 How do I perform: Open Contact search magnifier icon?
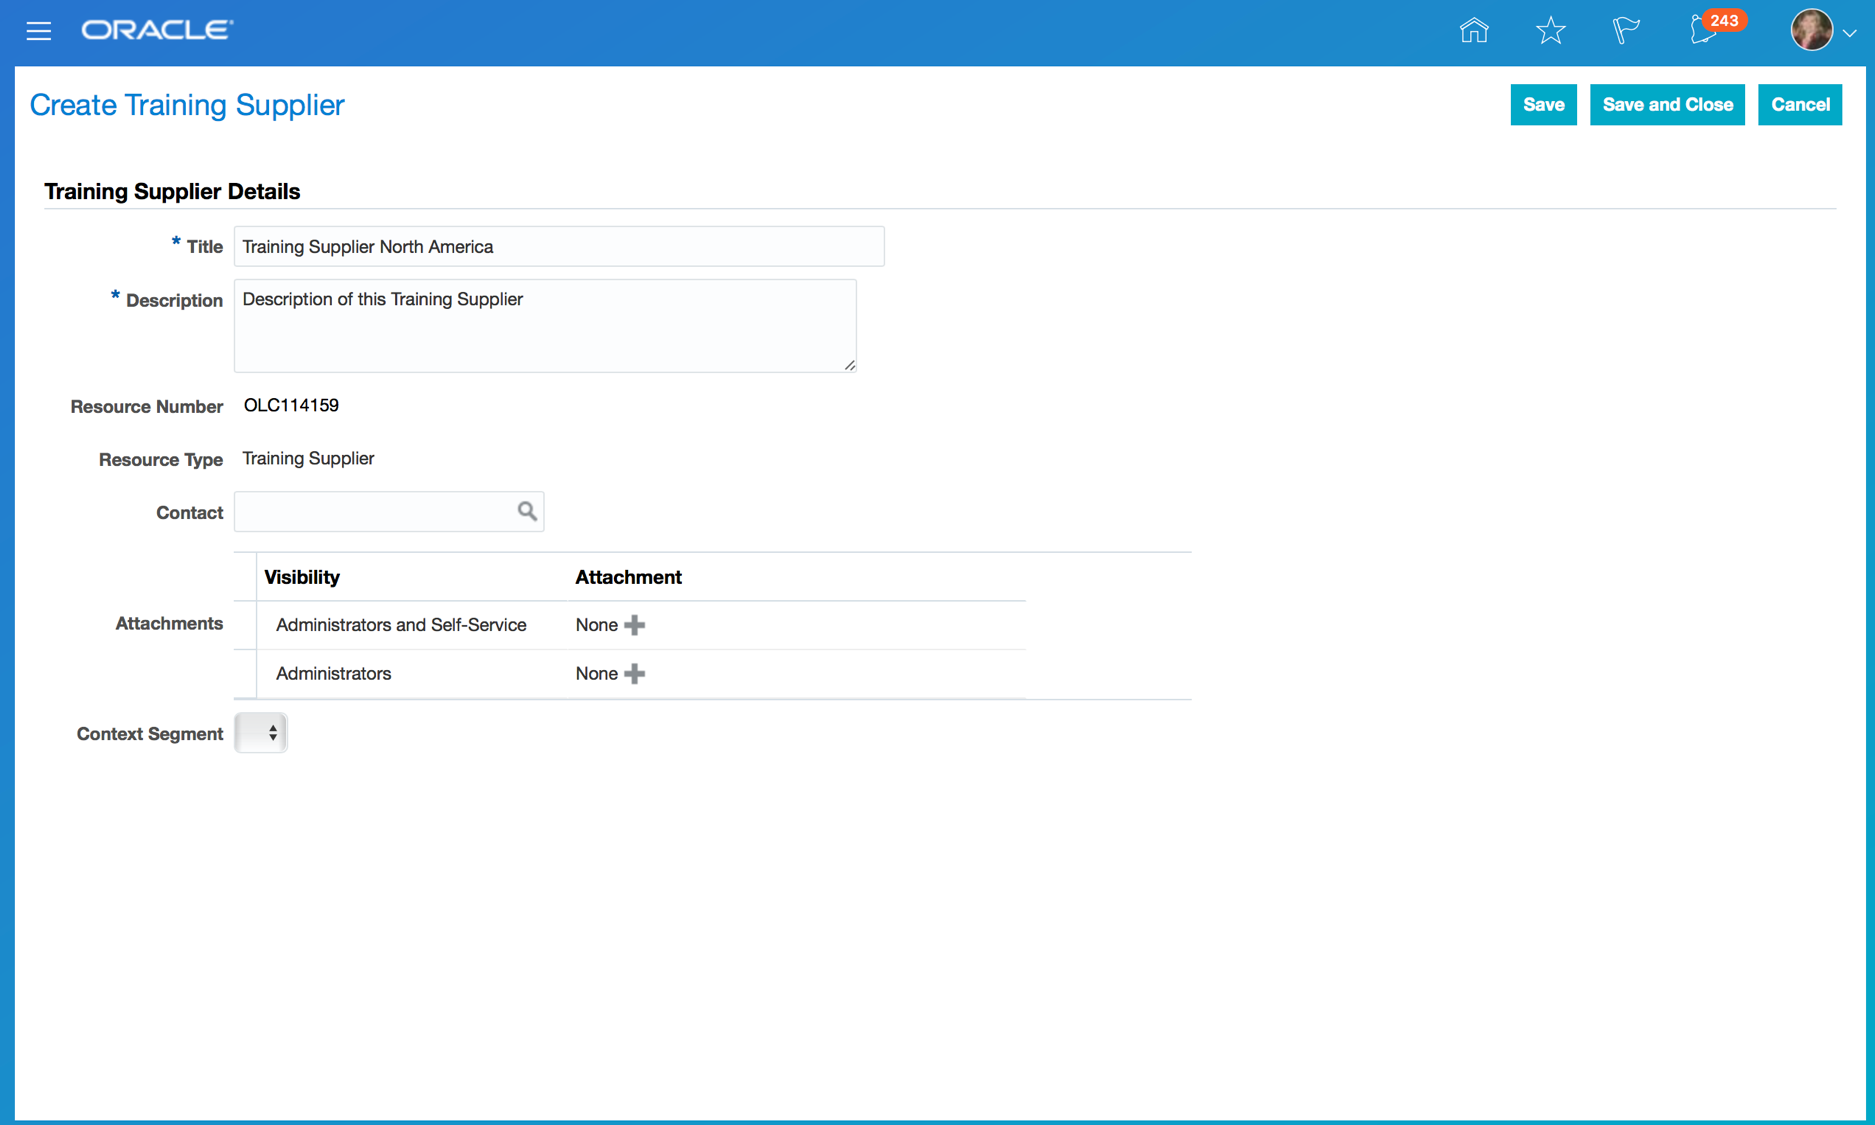527,512
